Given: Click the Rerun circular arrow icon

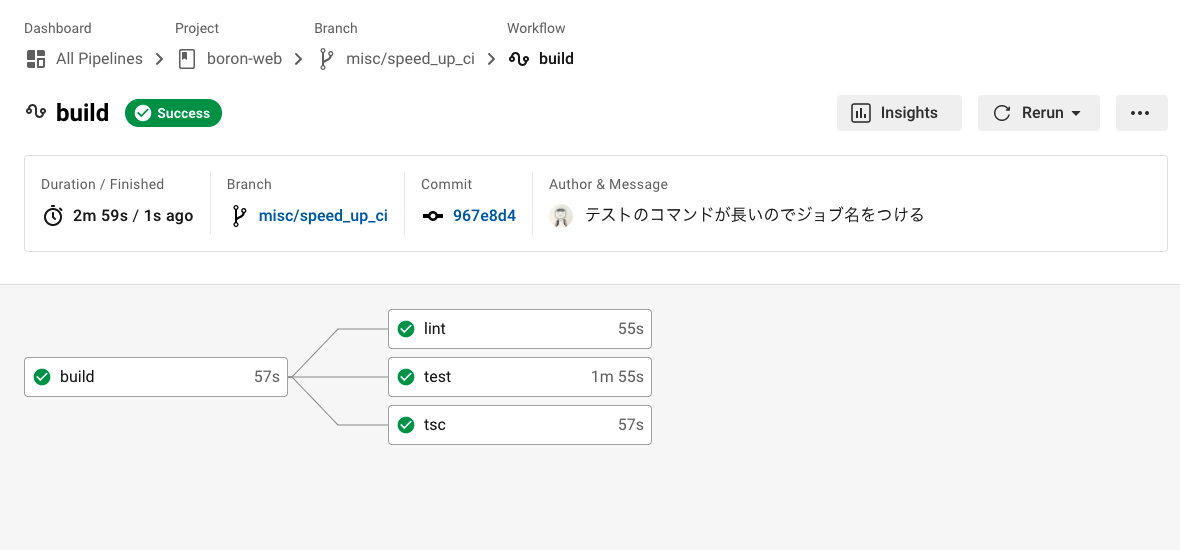Looking at the screenshot, I should pyautogui.click(x=1002, y=113).
